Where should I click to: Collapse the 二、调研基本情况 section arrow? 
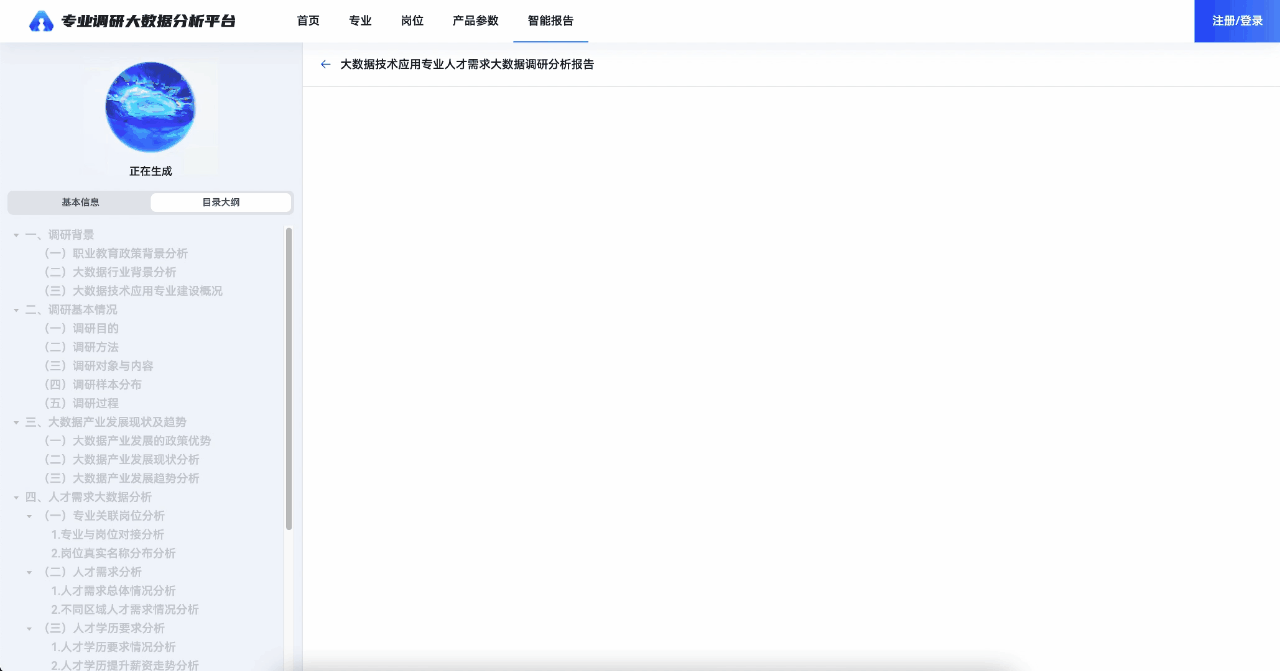16,310
